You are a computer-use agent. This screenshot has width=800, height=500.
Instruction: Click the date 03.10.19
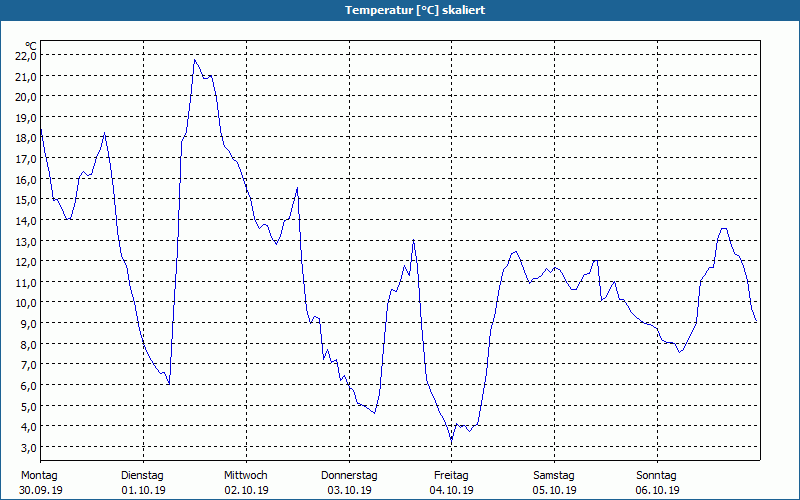pos(349,490)
